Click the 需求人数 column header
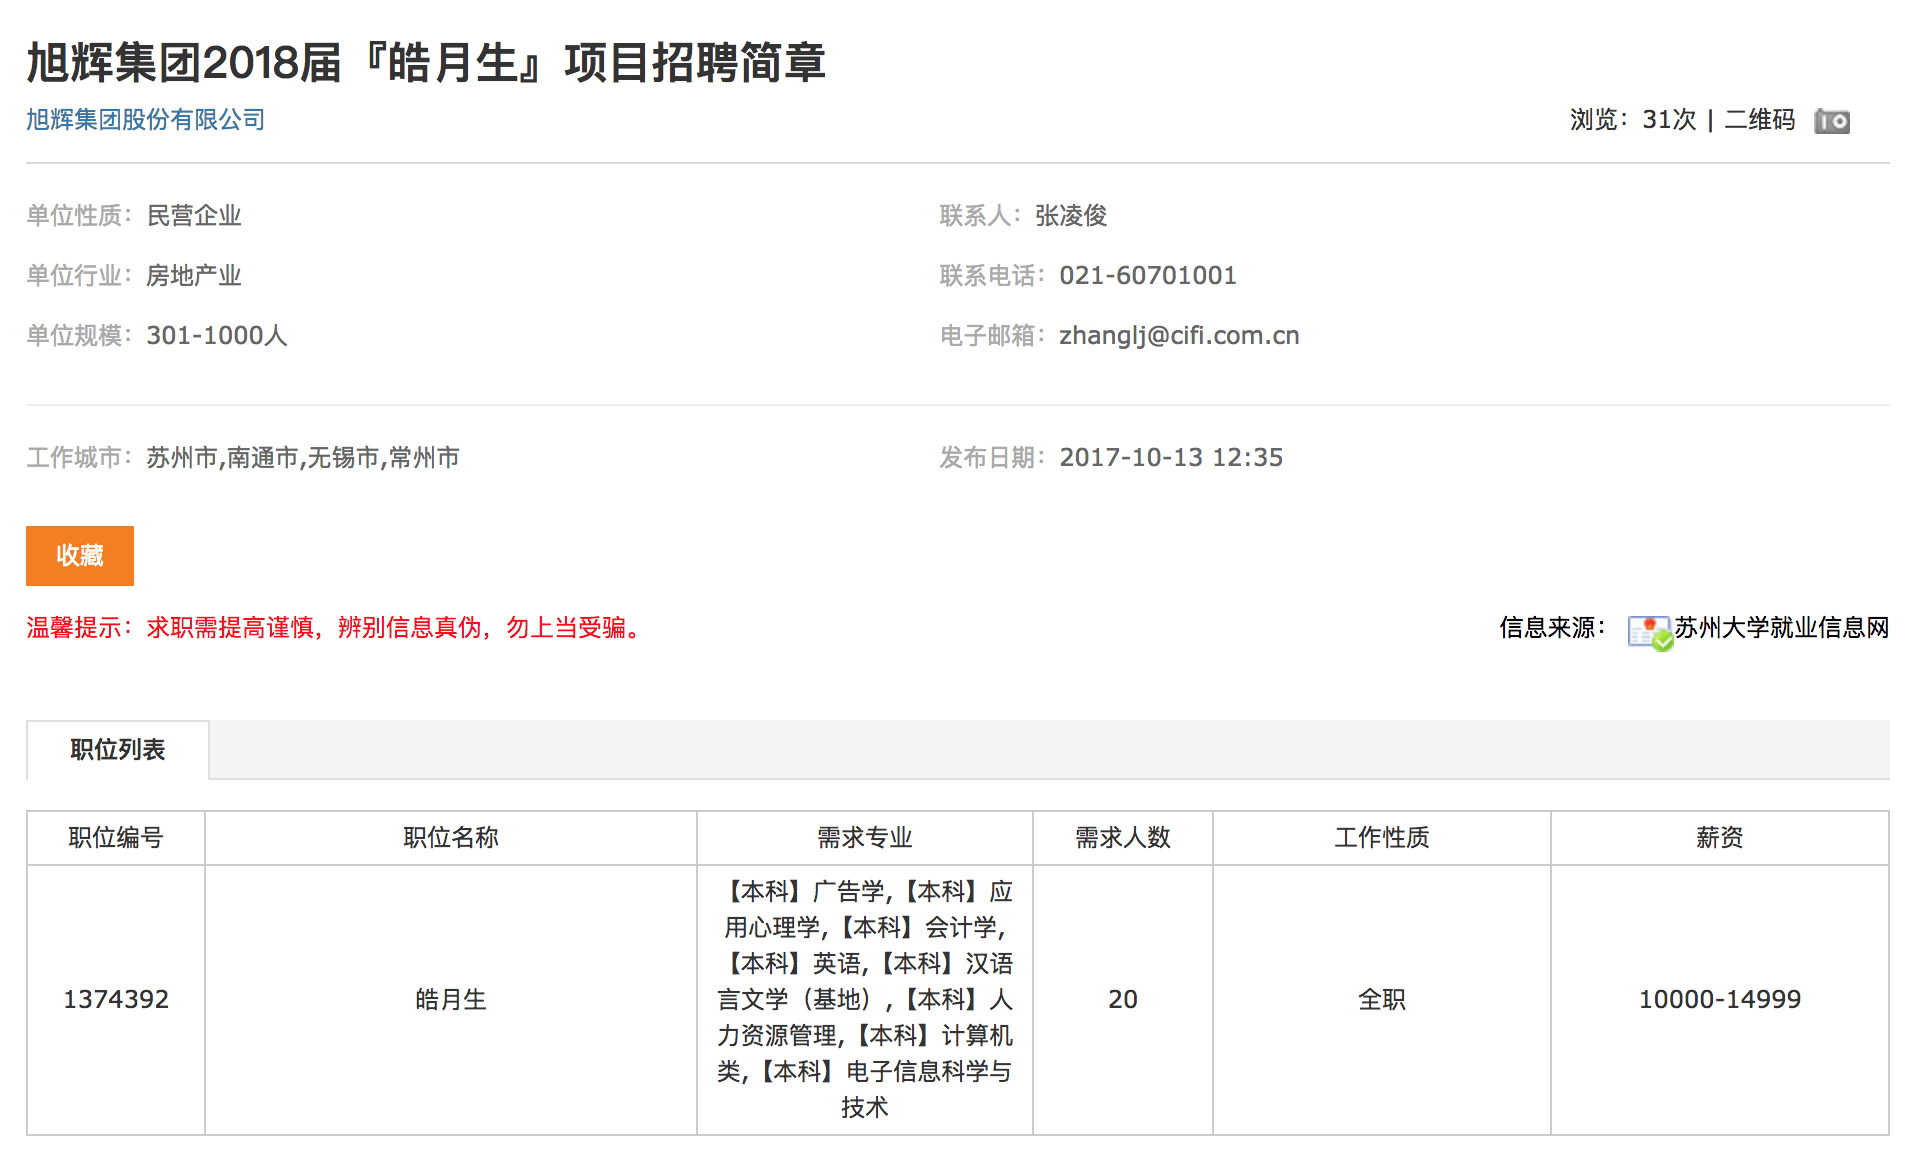 point(1122,838)
